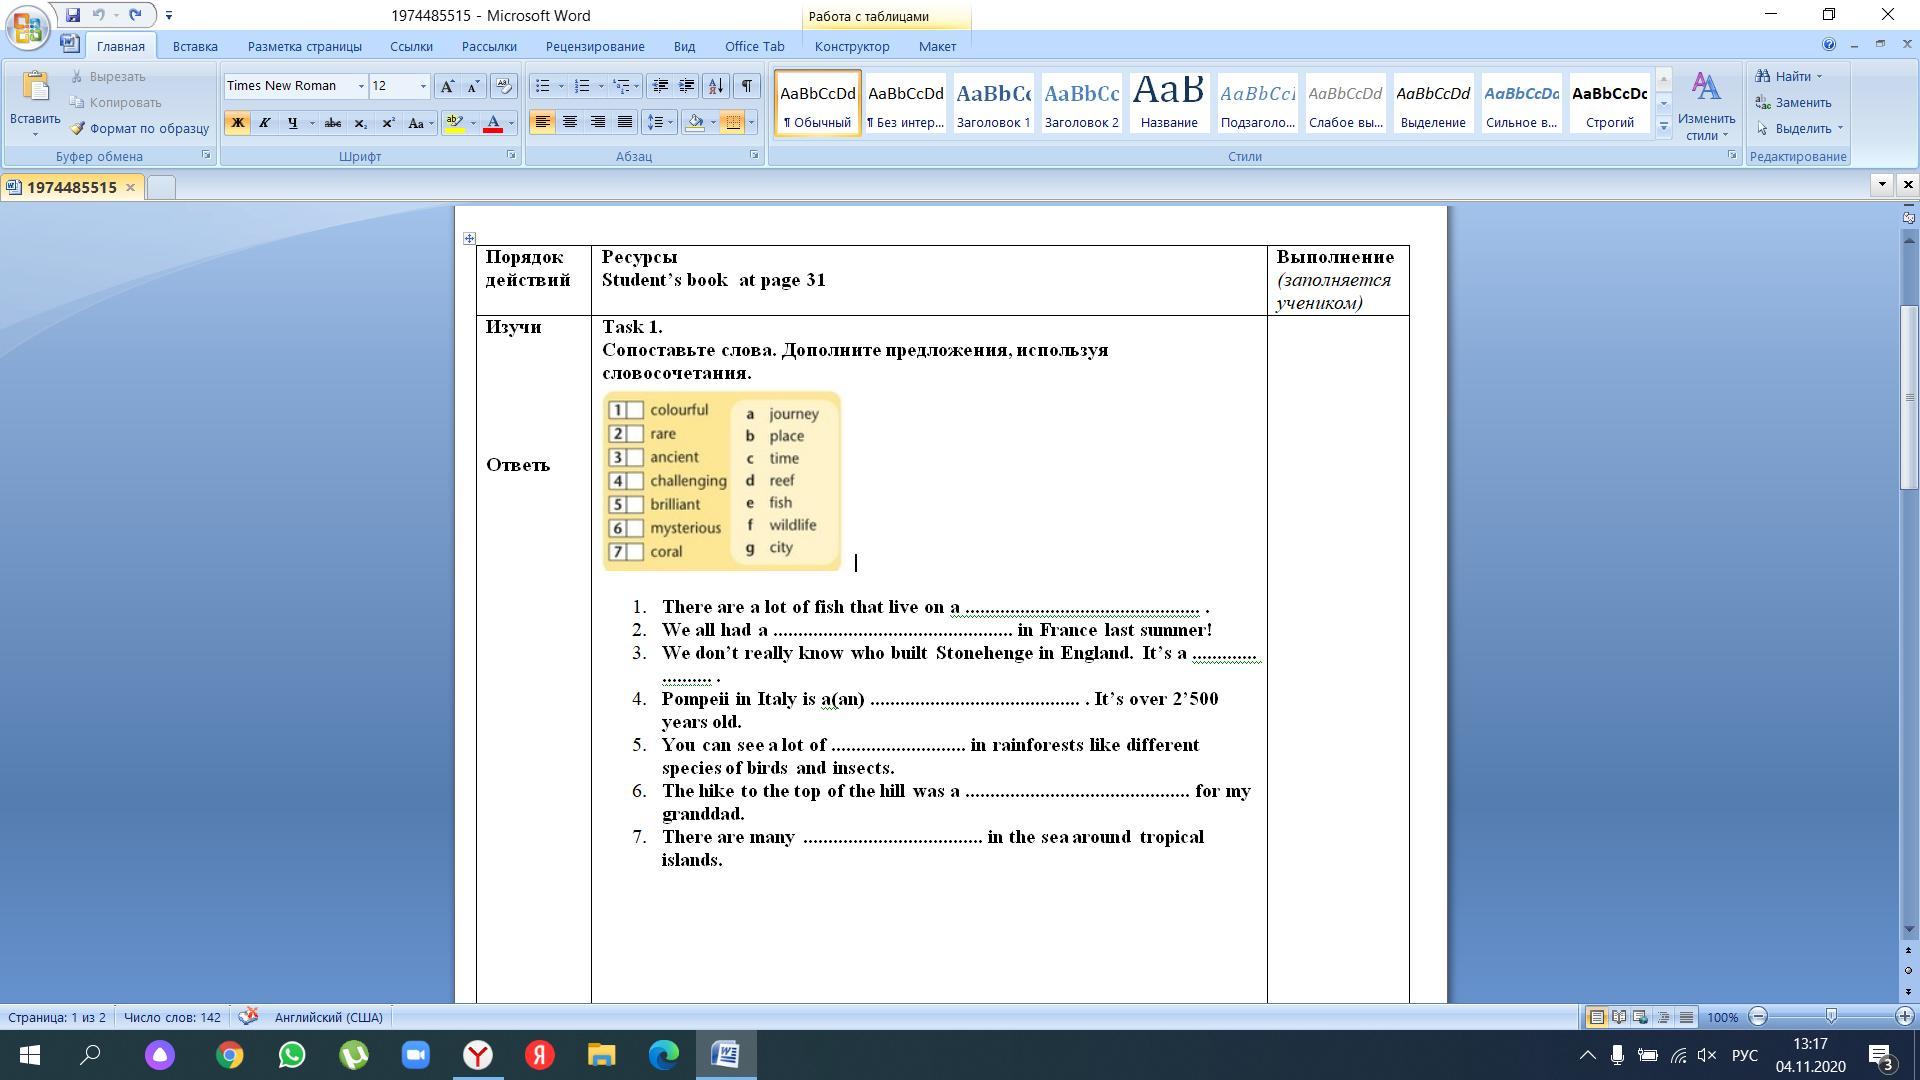
Task: Toggle show paragraph marks (¶)
Action: tap(746, 86)
